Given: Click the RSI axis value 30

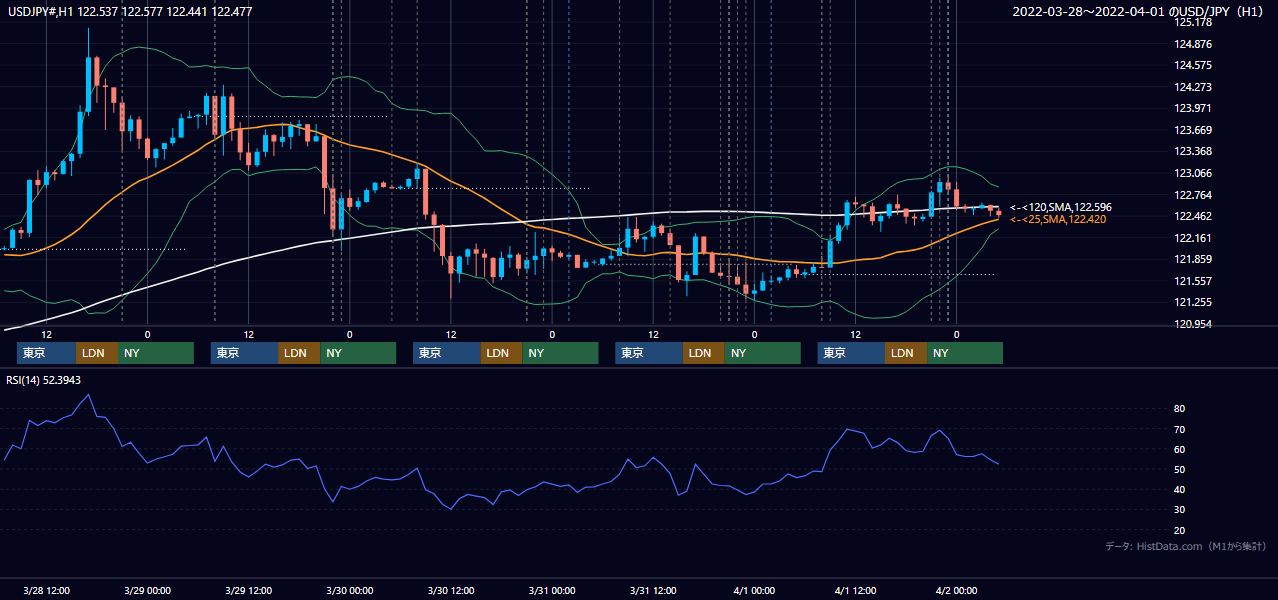Looking at the screenshot, I should coord(1180,510).
